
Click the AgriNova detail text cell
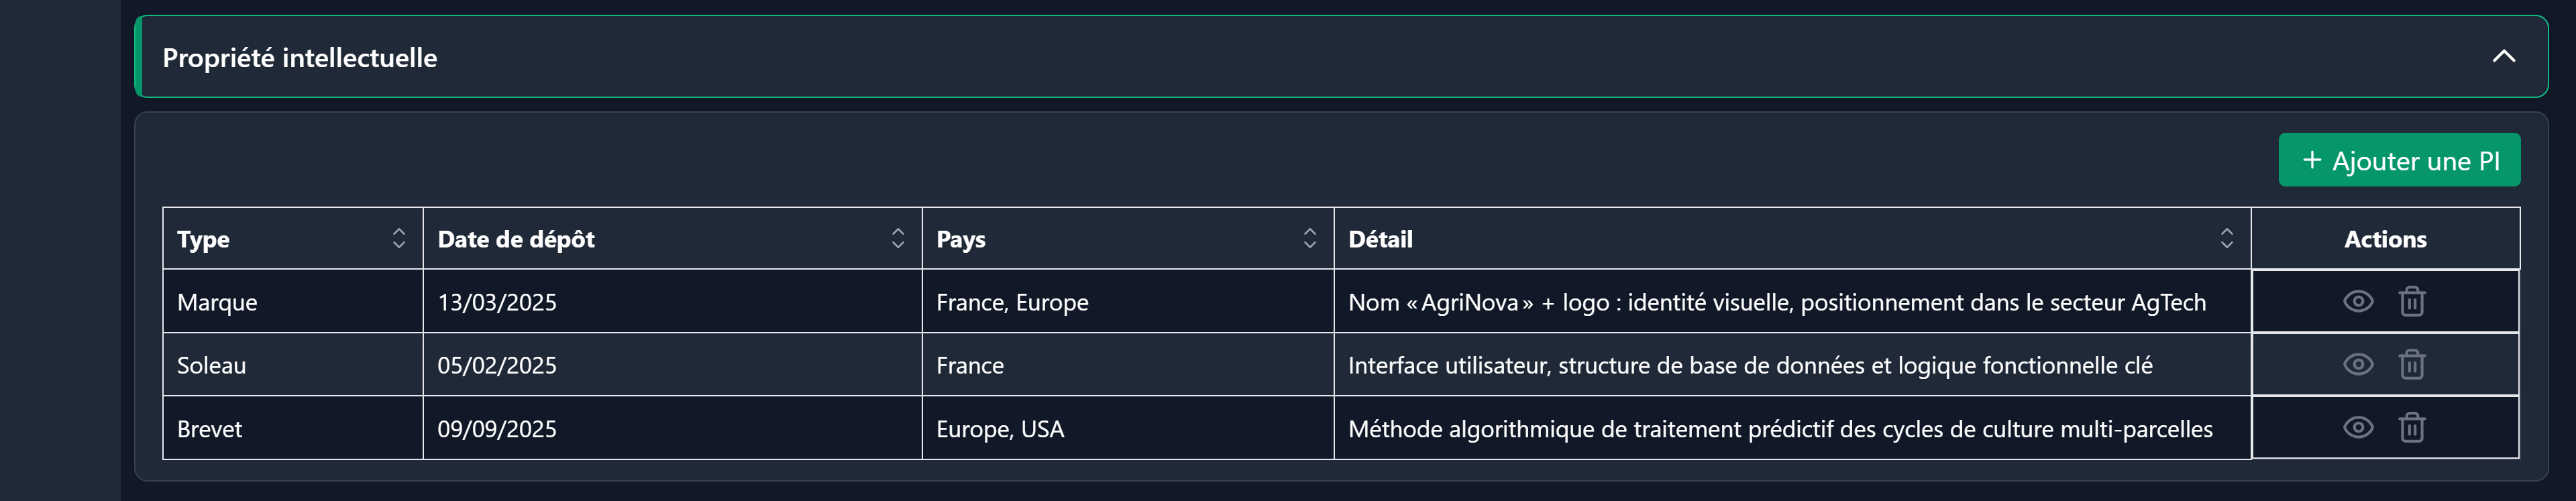[x=1776, y=302]
